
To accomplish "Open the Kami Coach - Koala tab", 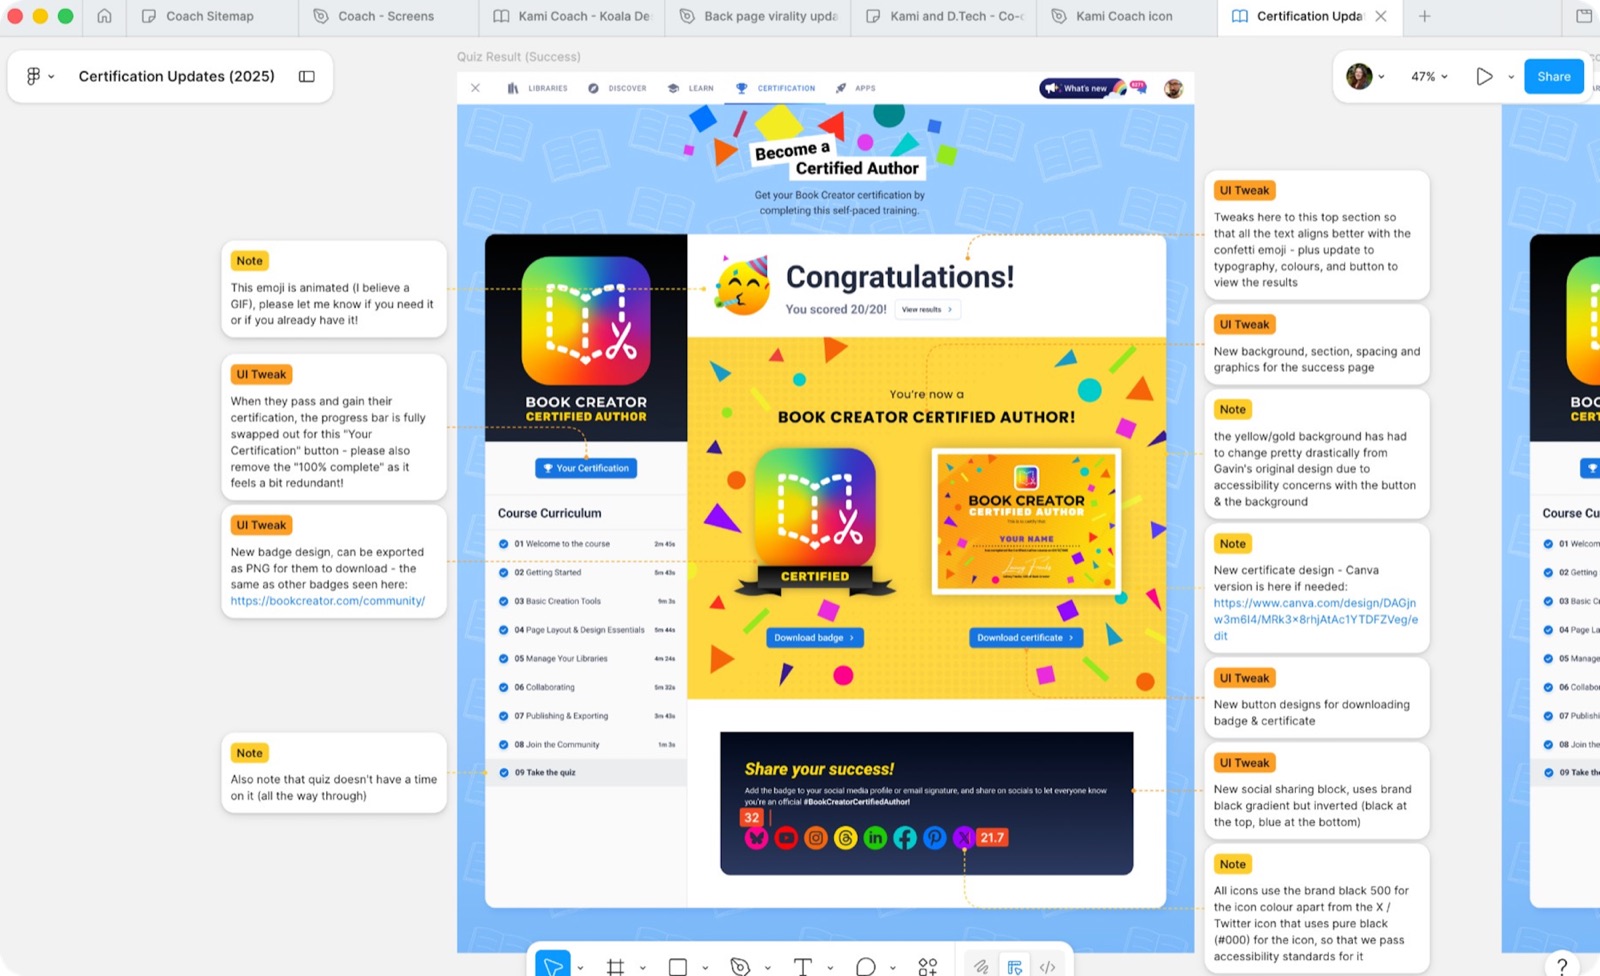I will pos(571,16).
